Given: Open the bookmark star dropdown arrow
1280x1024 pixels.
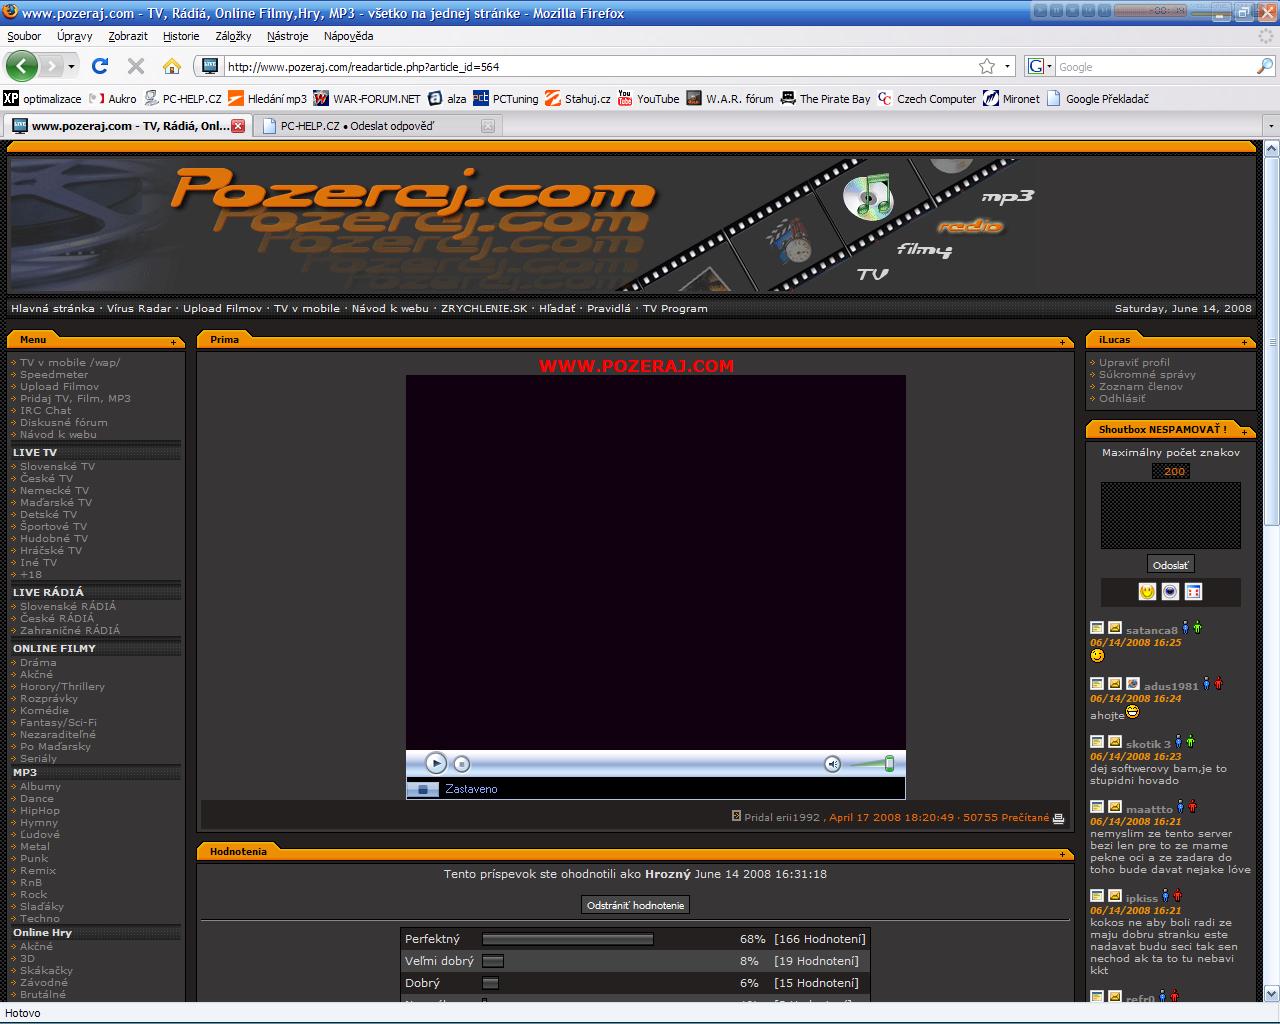Looking at the screenshot, I should 1006,66.
